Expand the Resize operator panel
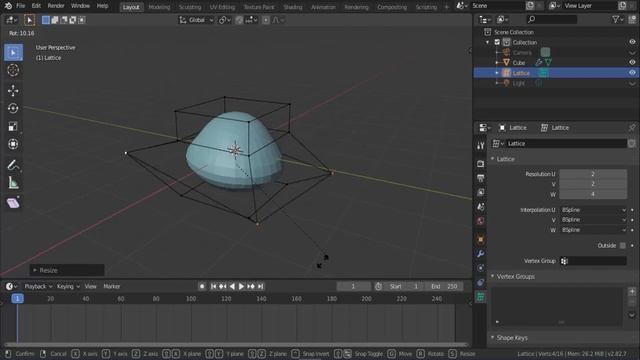This screenshot has height=360, width=640. (35, 270)
